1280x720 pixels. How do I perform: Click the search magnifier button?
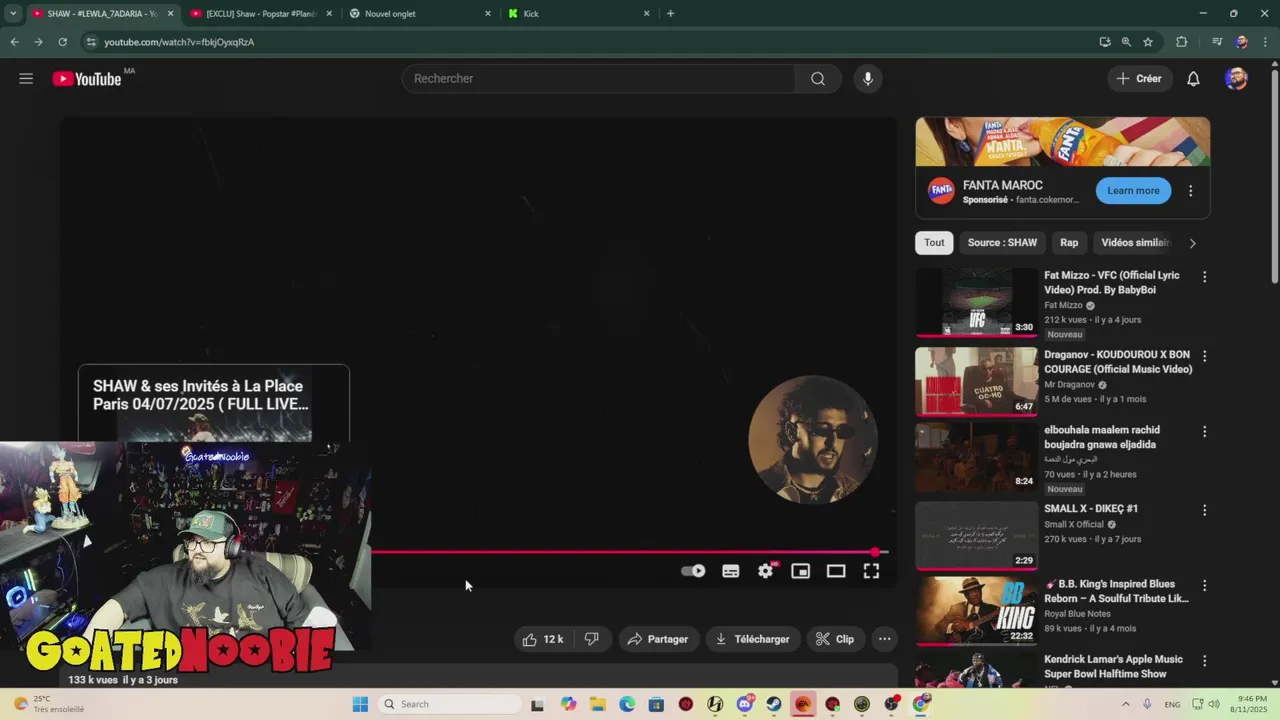coord(818,79)
